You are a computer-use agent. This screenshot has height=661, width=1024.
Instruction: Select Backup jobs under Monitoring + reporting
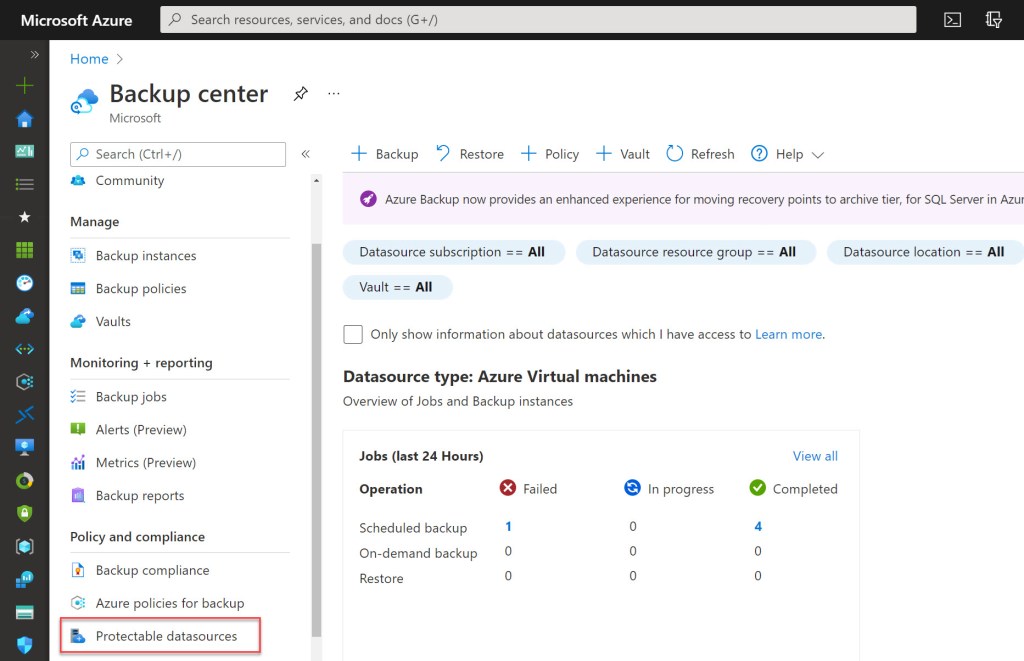pos(131,397)
